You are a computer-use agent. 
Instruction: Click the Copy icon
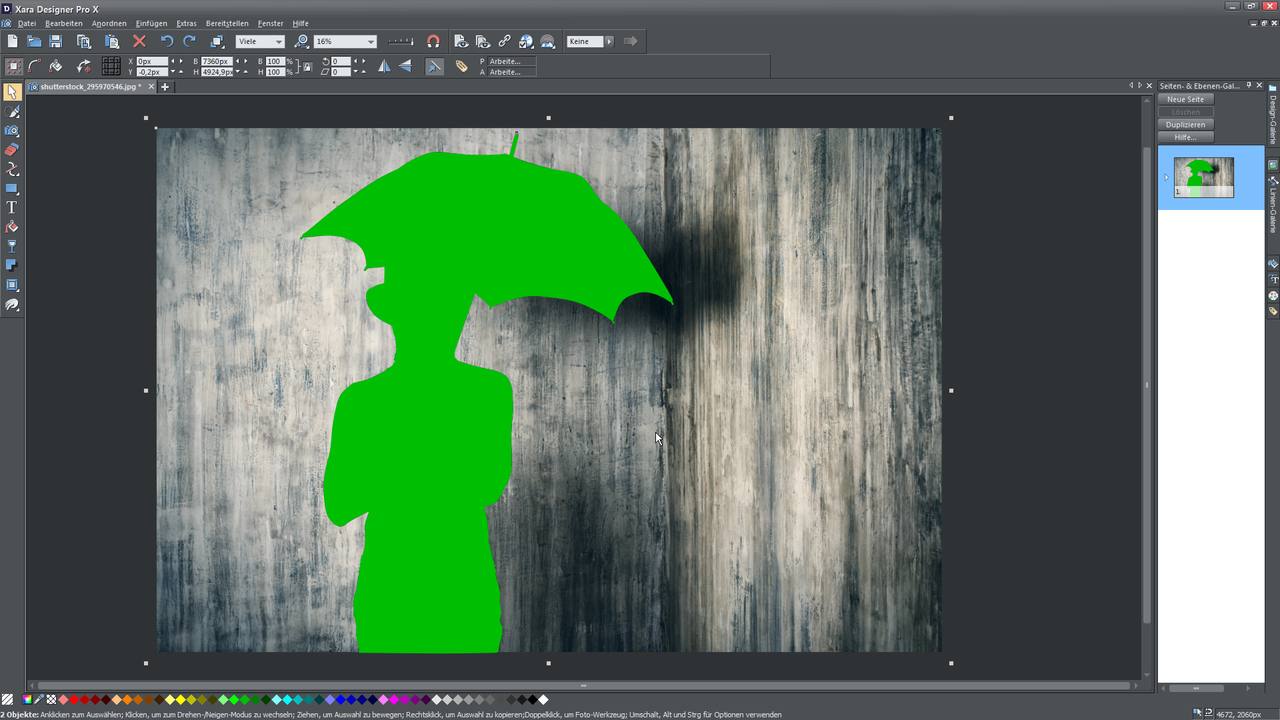click(x=84, y=41)
